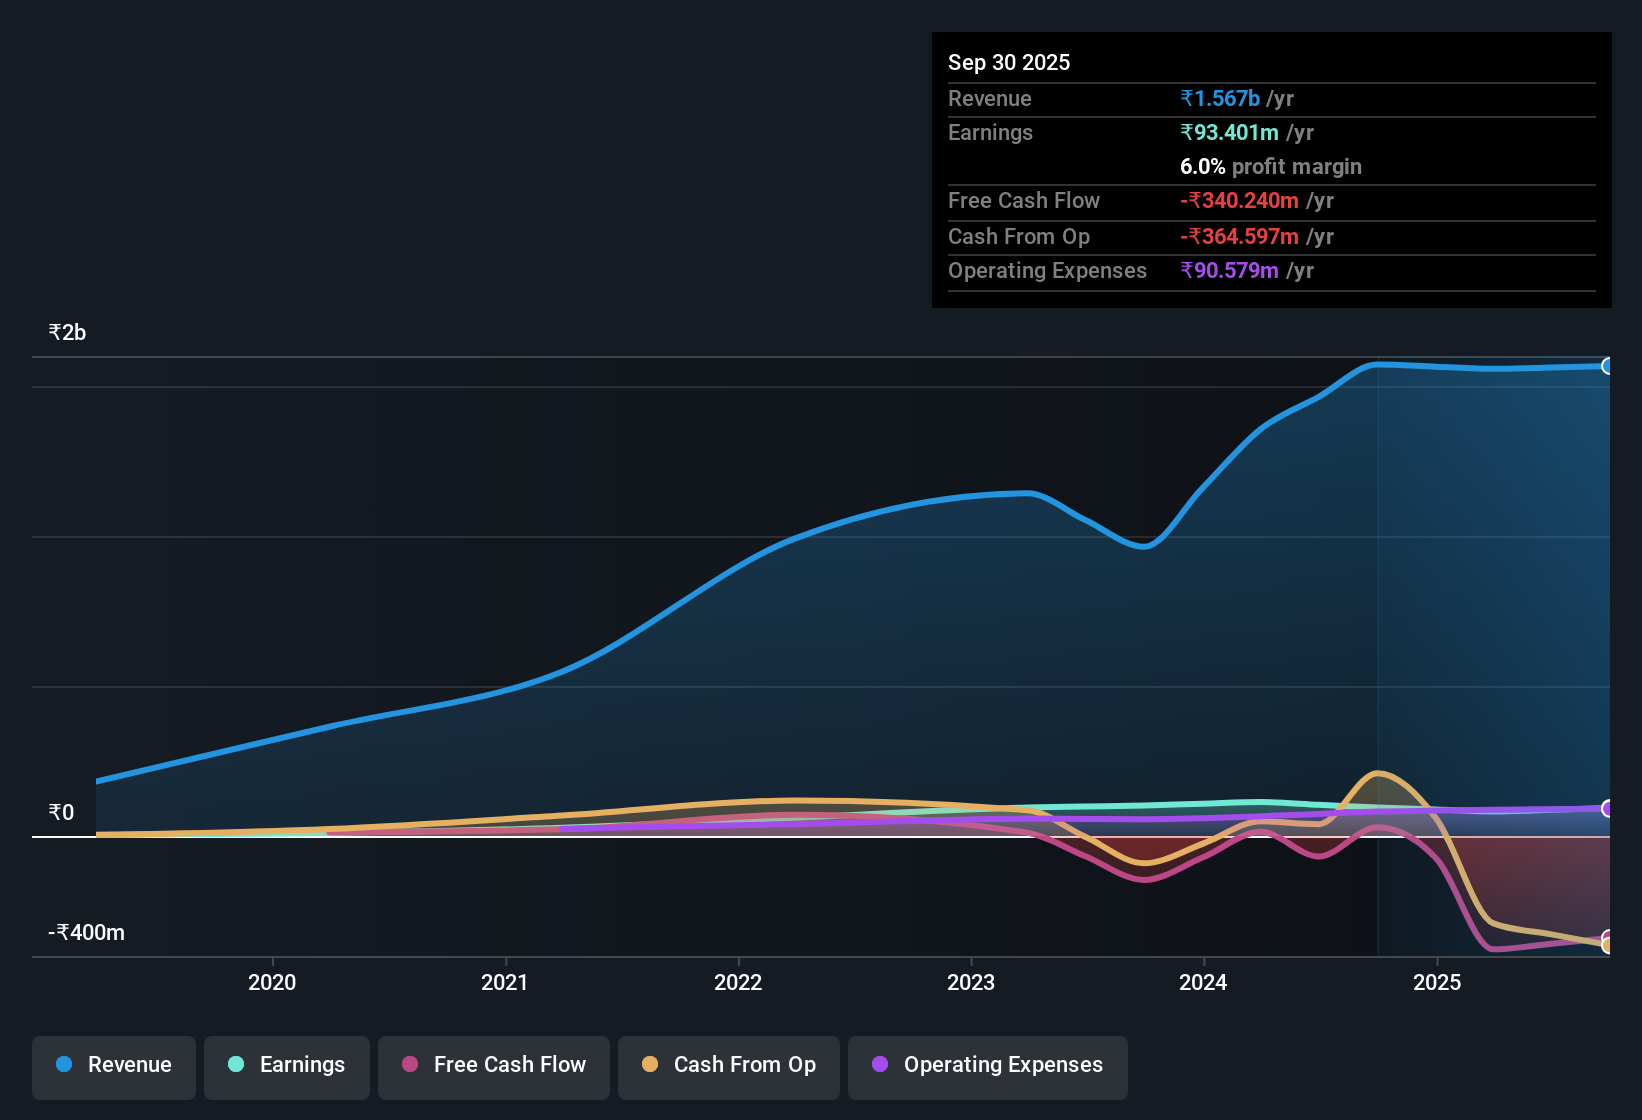Click the 6.0% profit margin text

1271,167
